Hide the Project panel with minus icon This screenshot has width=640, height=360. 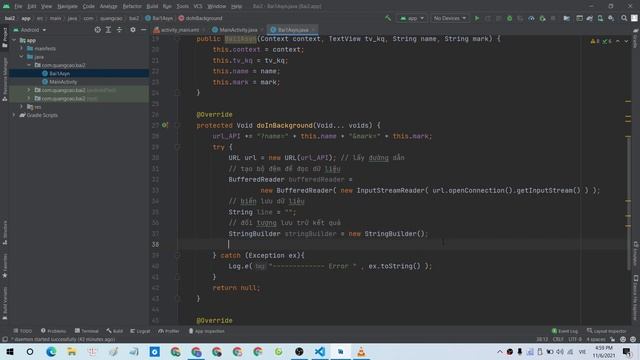click(x=144, y=30)
